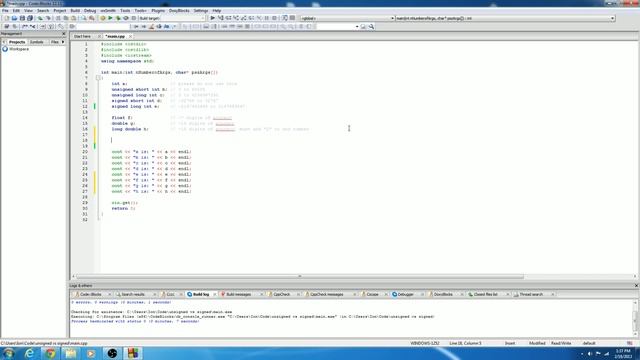Click the Debug/Continue play icon
640x360 pixels.
[213, 18]
